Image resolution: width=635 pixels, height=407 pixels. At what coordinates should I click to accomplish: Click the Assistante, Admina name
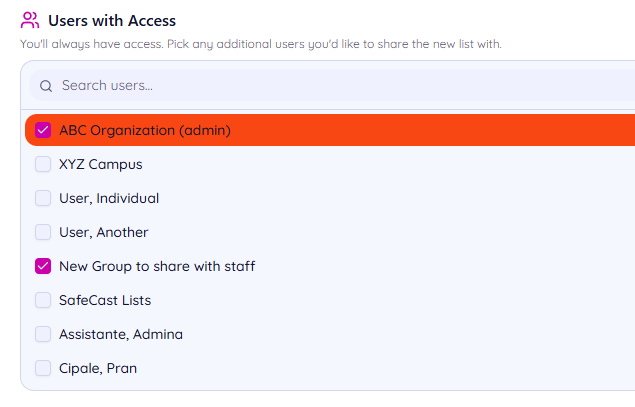[x=121, y=335]
